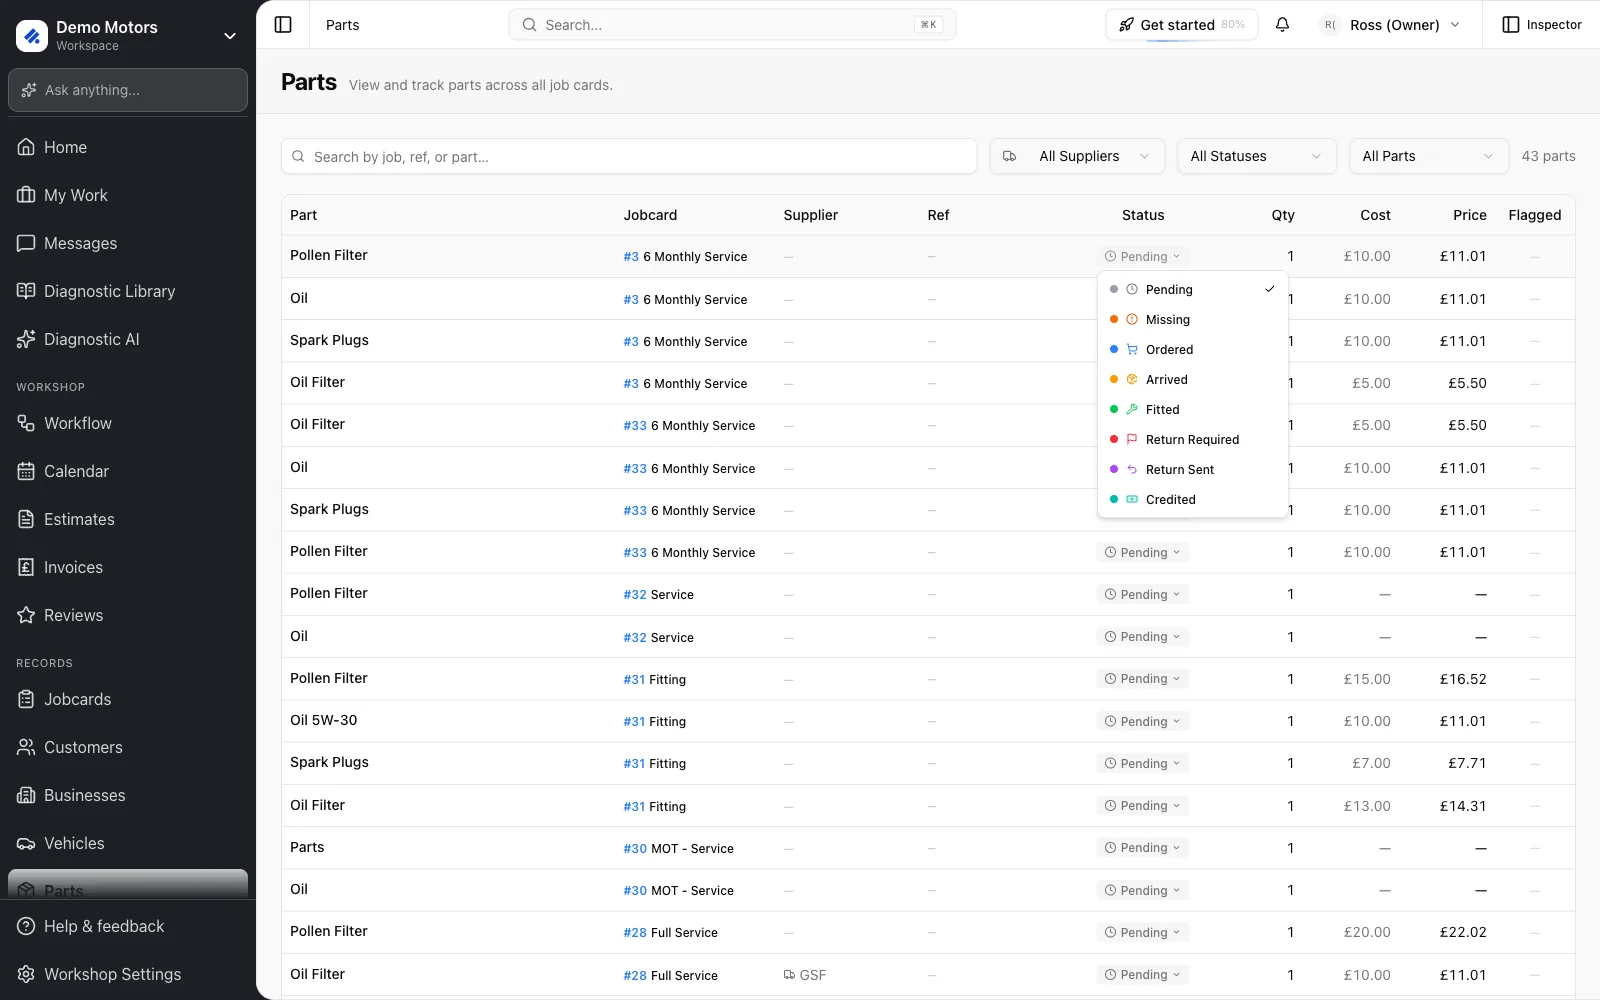Go to Messages
This screenshot has width=1600, height=1000.
click(x=128, y=243)
